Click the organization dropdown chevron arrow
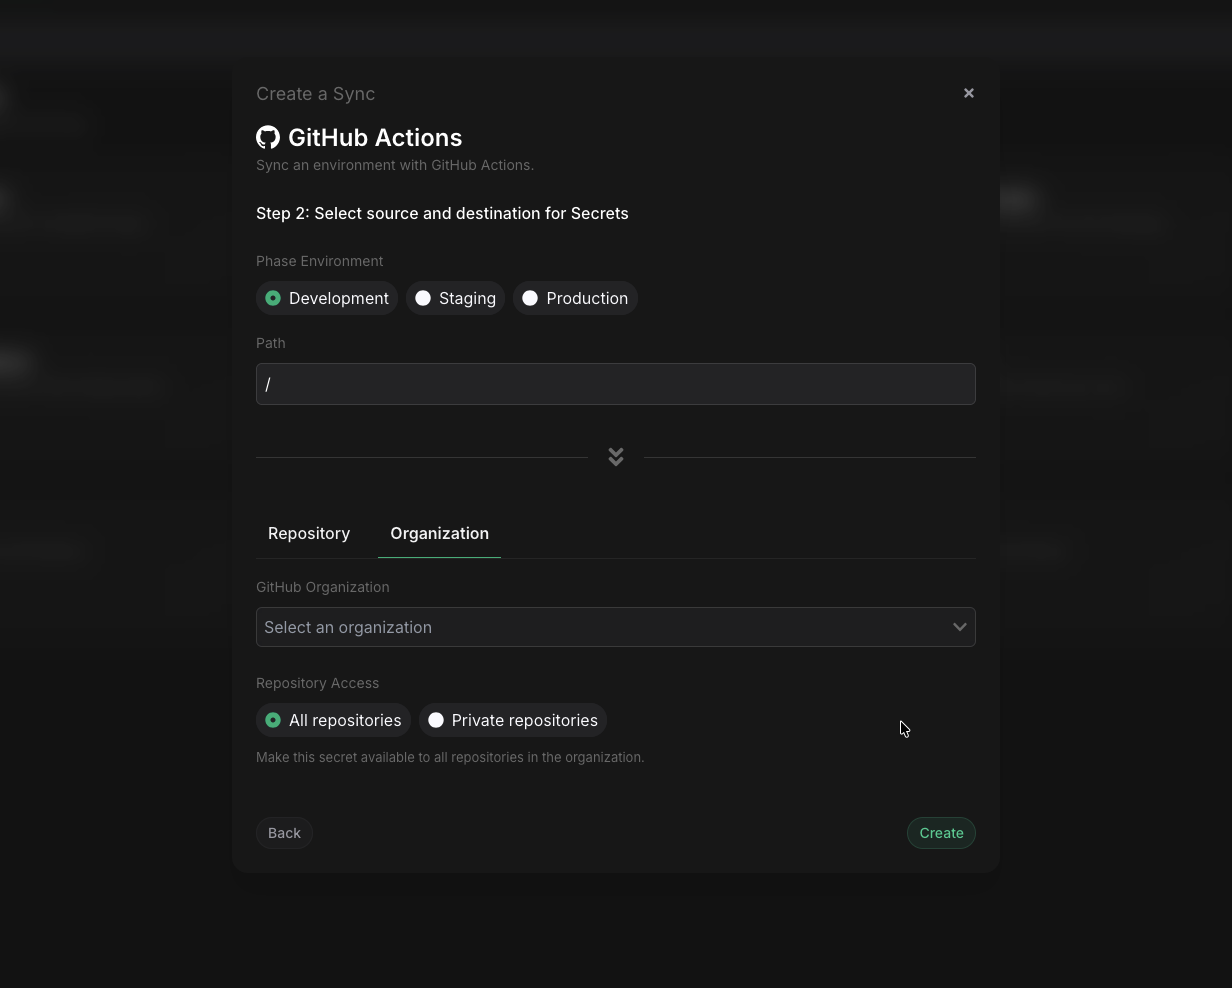This screenshot has width=1232, height=988. [959, 627]
